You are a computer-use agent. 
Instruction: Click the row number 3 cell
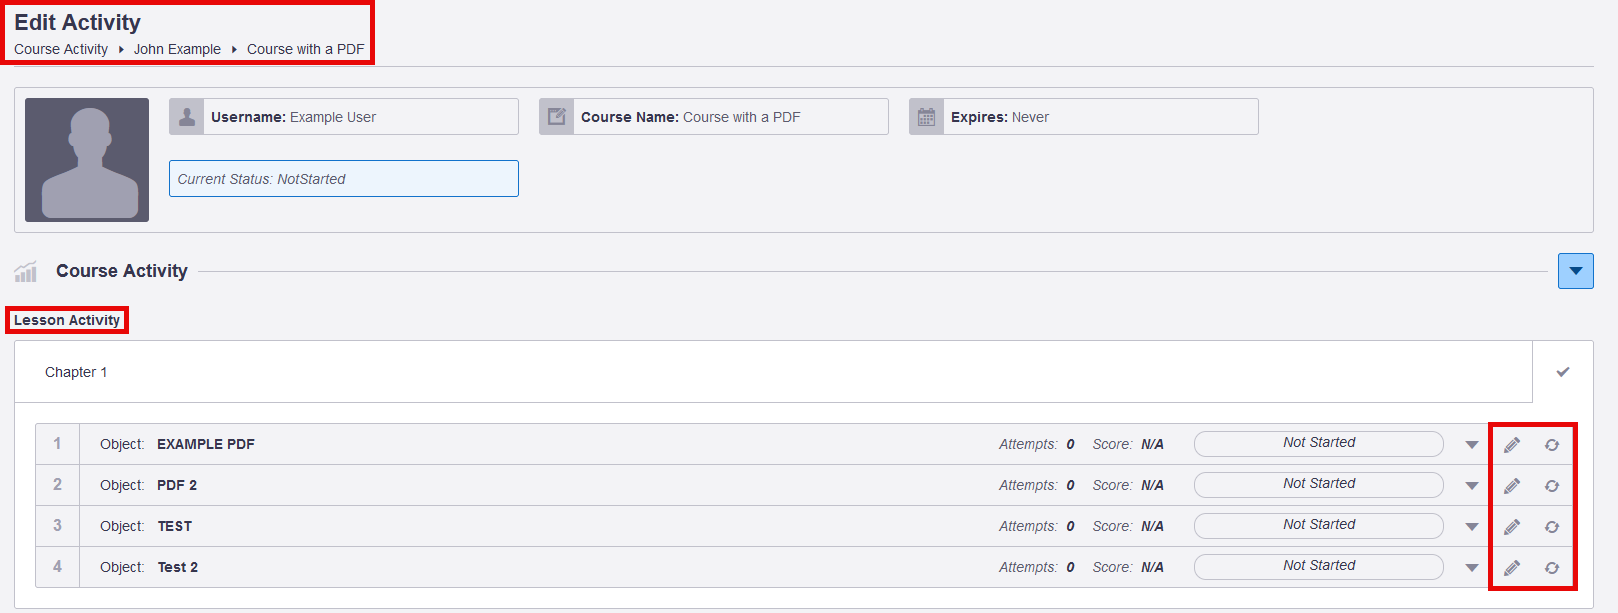57,526
